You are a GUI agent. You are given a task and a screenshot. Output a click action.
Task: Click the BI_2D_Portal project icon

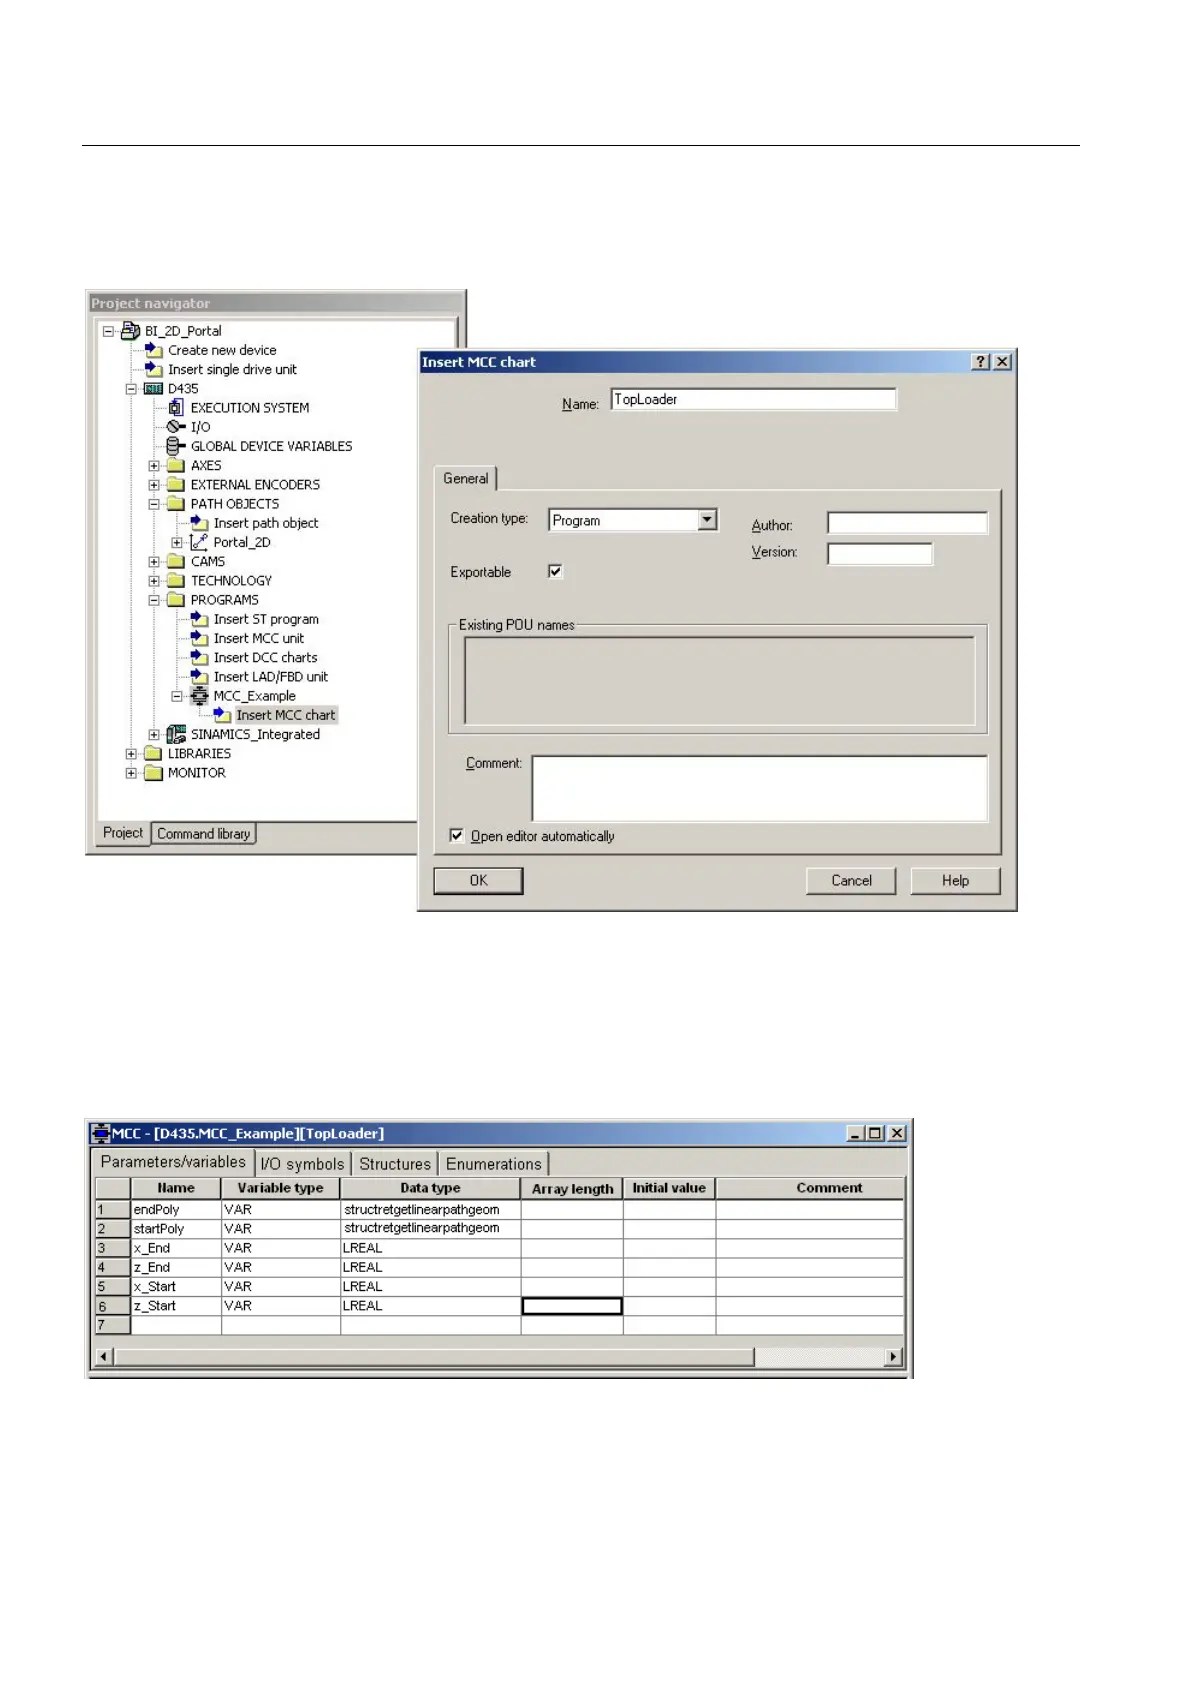click(130, 331)
